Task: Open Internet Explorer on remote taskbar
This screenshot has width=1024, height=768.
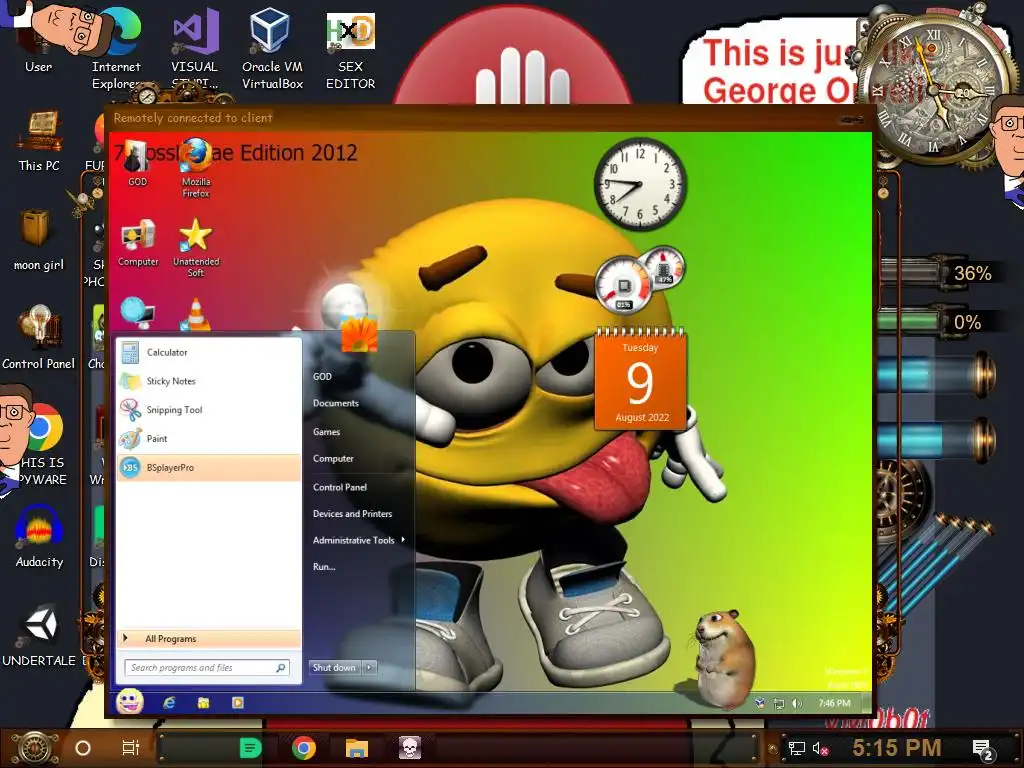Action: point(169,703)
